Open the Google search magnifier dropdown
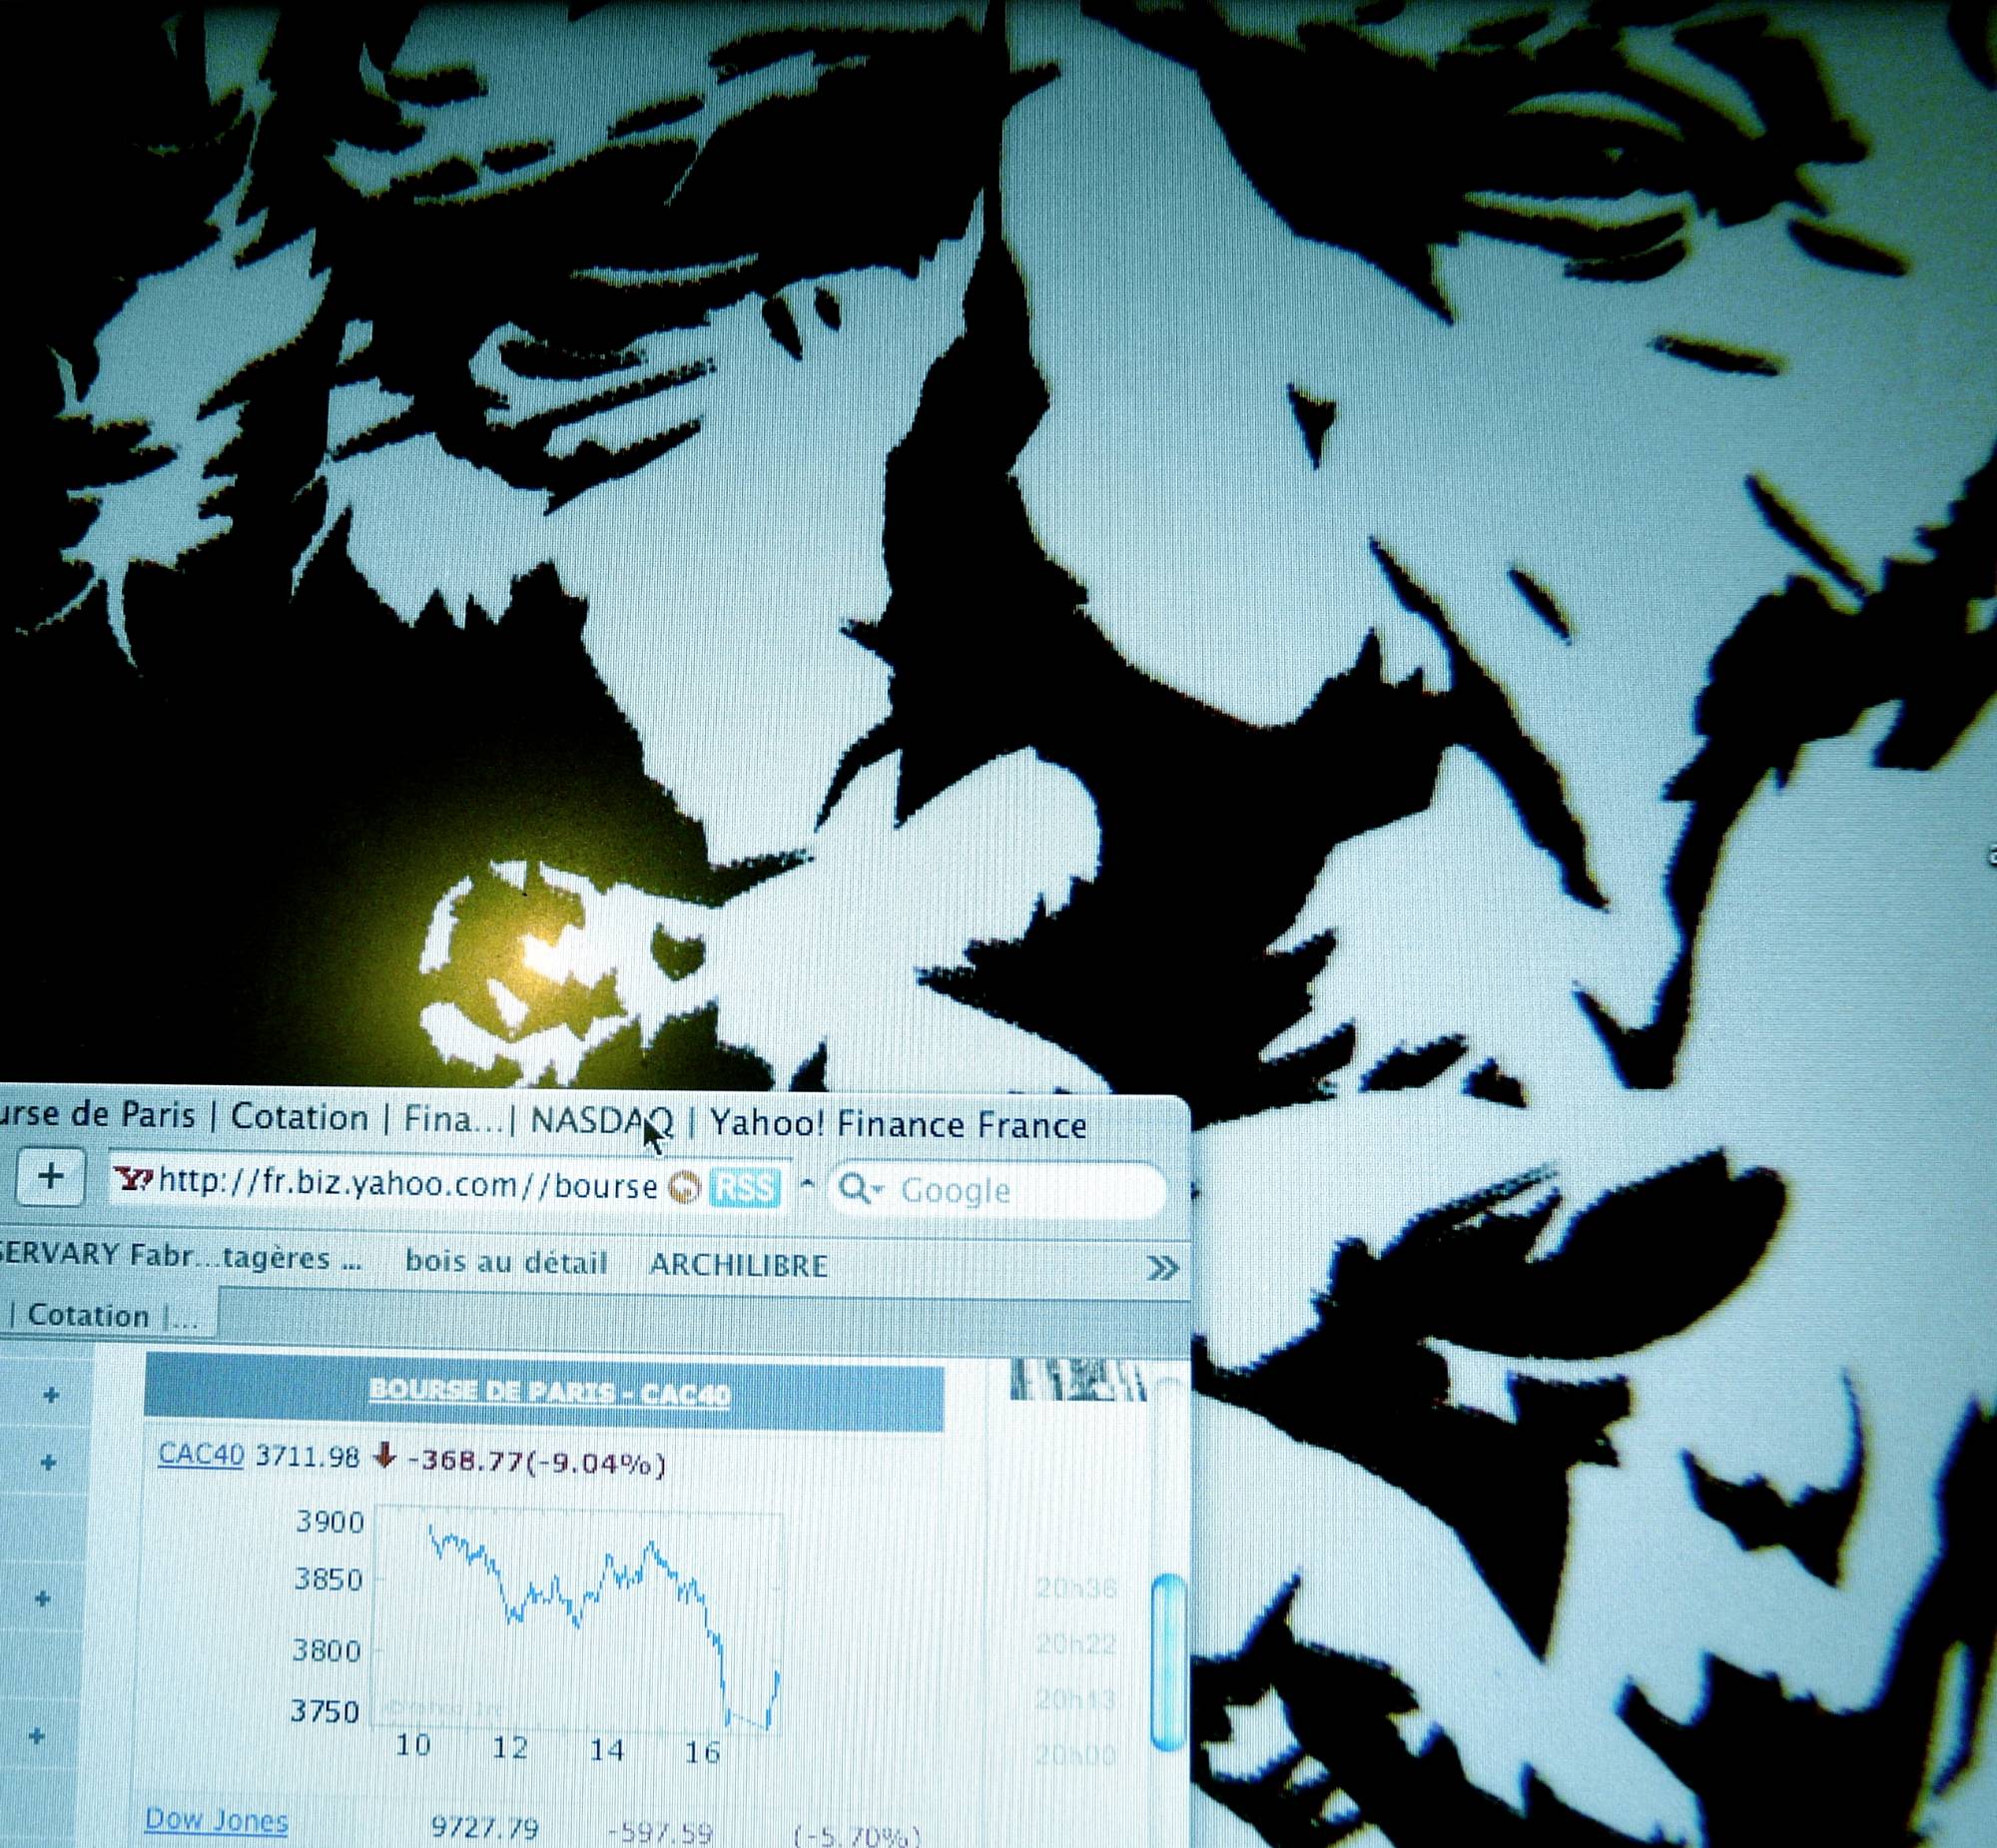The width and height of the screenshot is (1997, 1848). pyautogui.click(x=861, y=1189)
